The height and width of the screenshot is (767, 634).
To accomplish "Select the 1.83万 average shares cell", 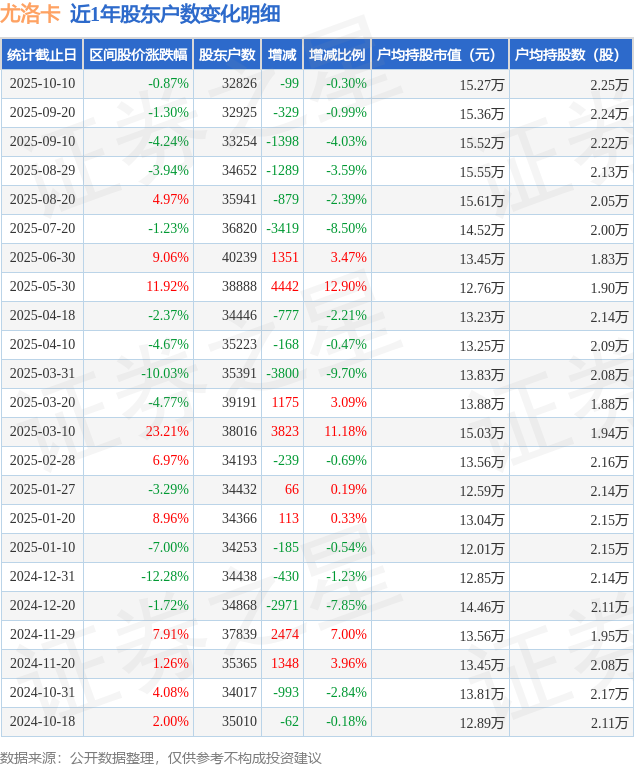I will click(609, 258).
